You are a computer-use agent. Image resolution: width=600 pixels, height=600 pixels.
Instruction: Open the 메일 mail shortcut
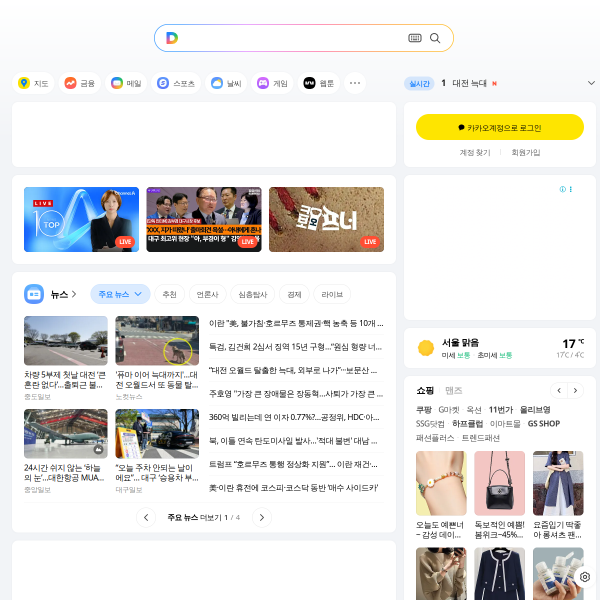point(126,83)
